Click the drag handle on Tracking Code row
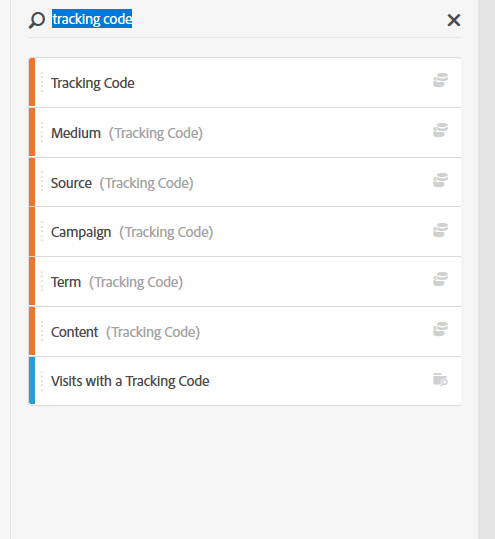This screenshot has width=495, height=539. [42, 82]
